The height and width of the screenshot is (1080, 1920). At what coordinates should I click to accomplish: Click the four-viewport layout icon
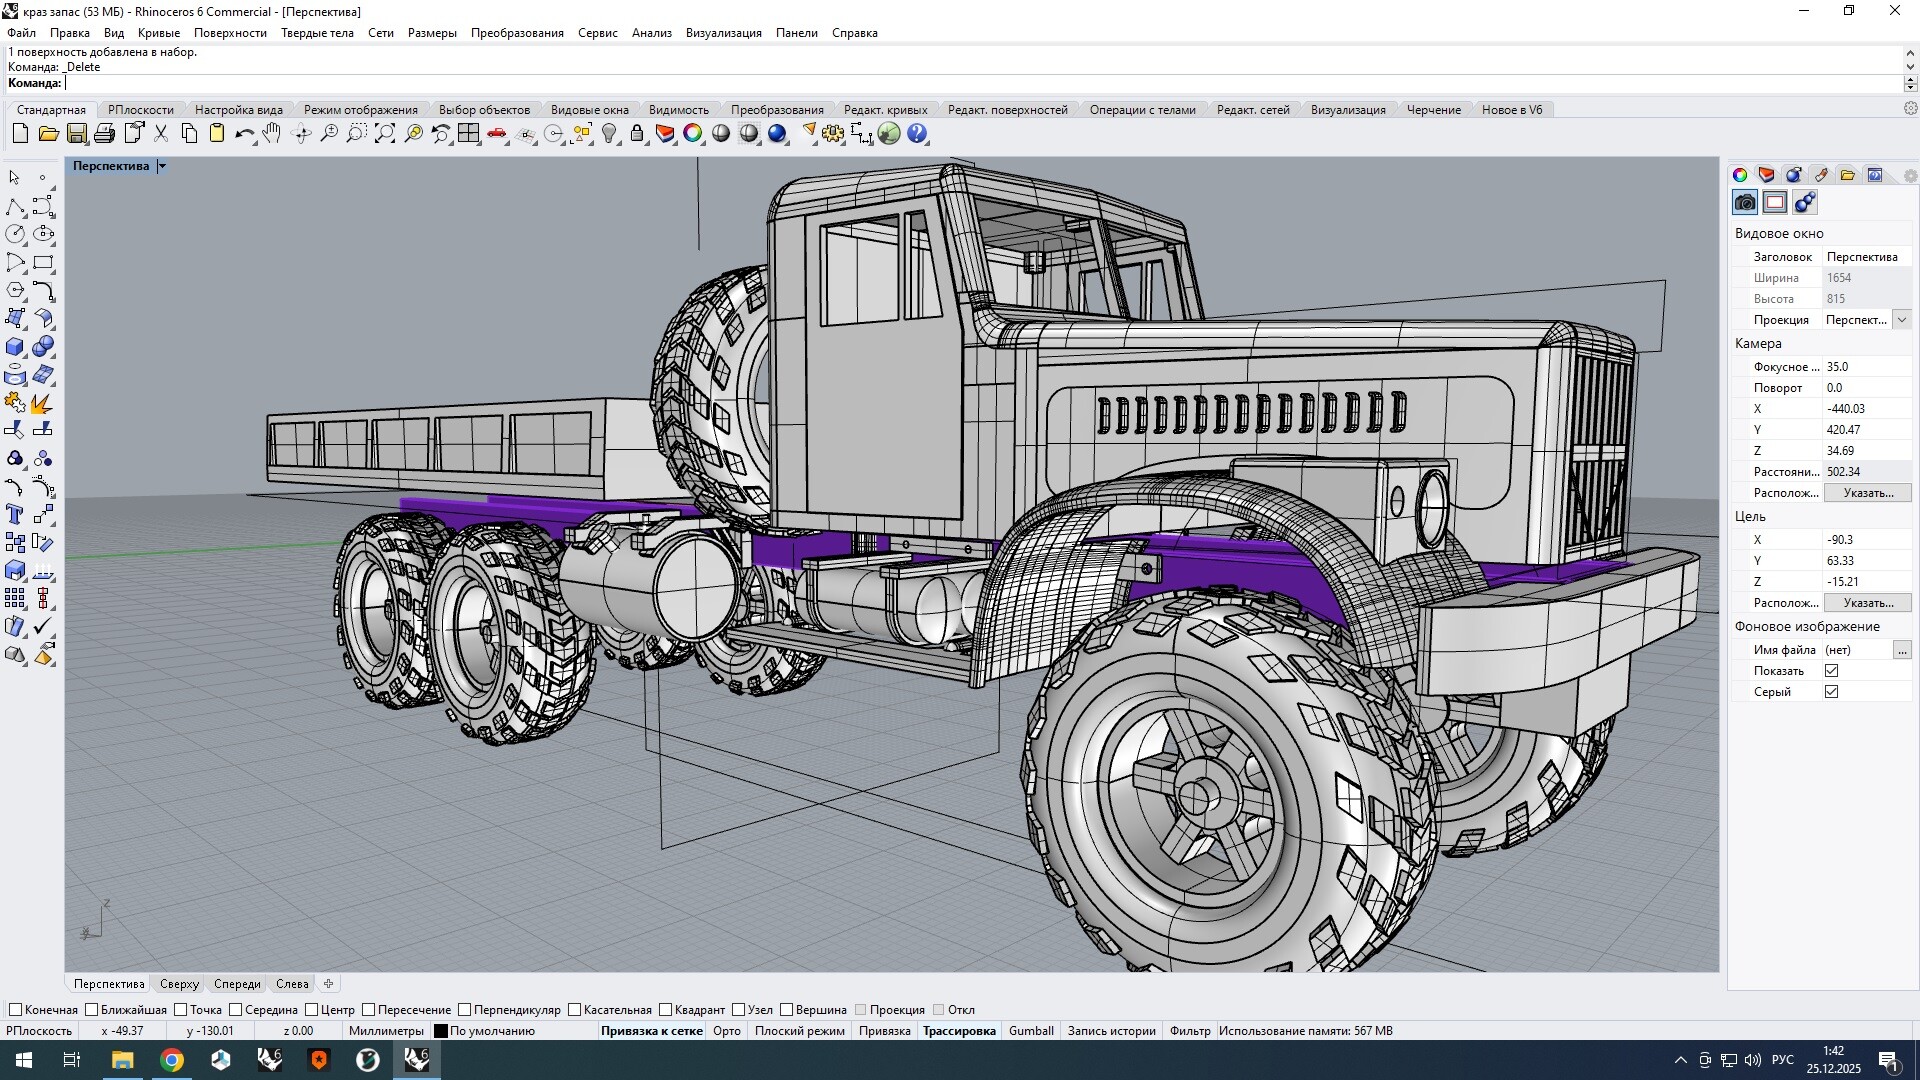tap(468, 133)
